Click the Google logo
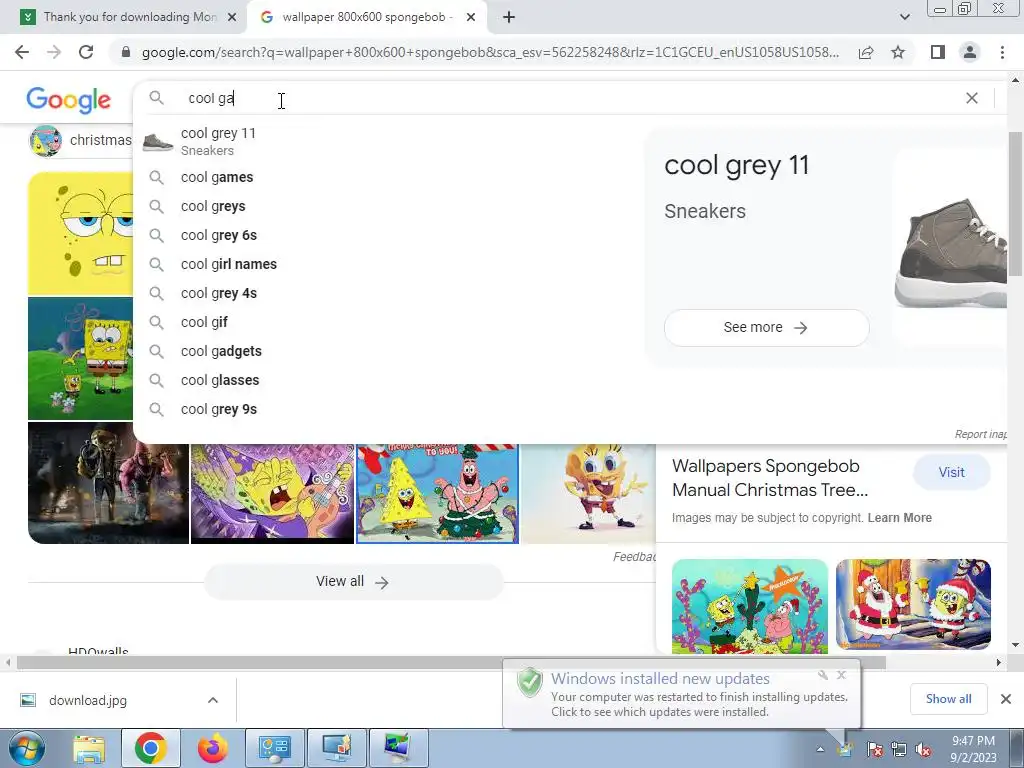 pos(69,100)
